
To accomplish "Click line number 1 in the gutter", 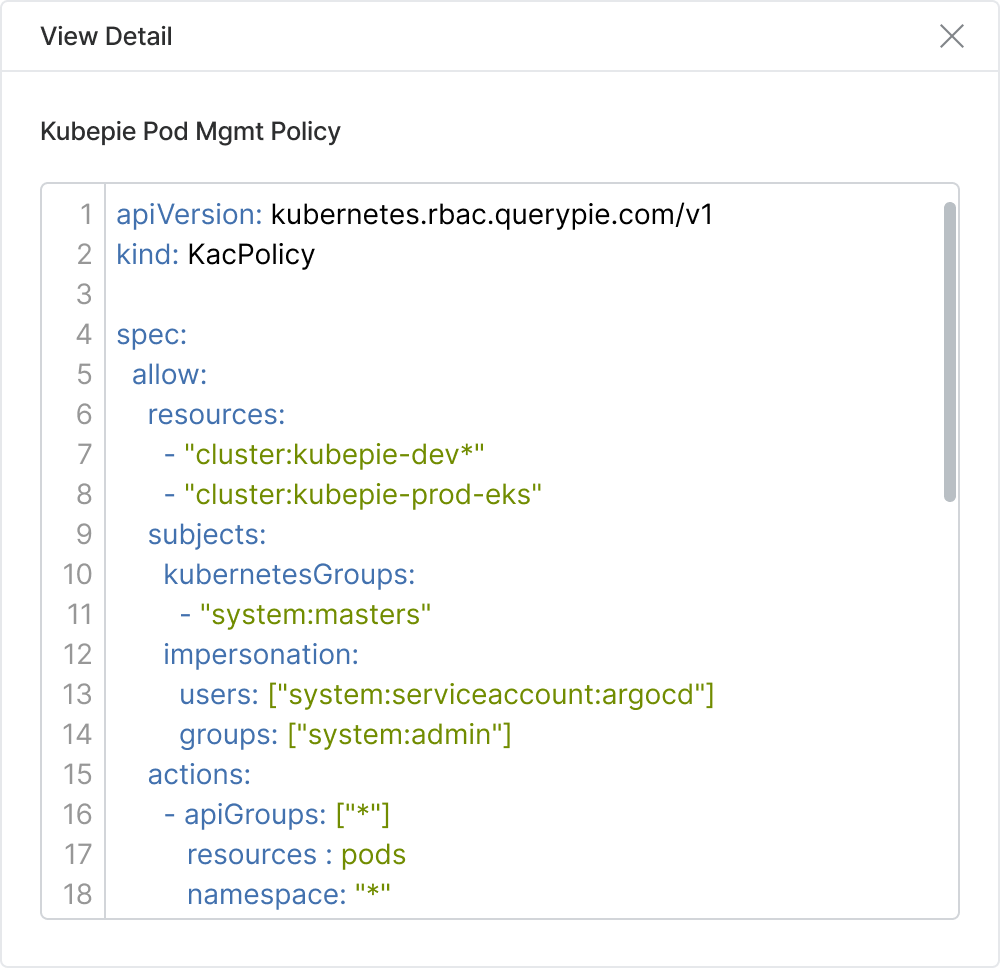I will pyautogui.click(x=85, y=214).
